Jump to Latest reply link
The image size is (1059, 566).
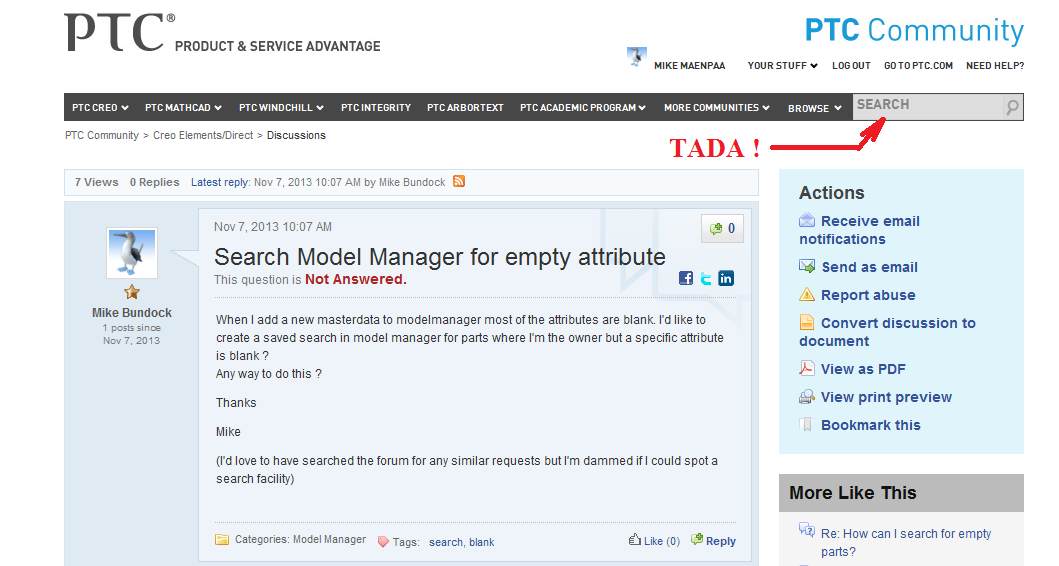click(219, 182)
